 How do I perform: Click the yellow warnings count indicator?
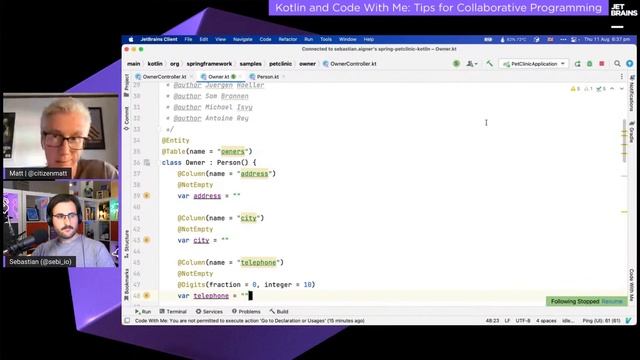[575, 89]
